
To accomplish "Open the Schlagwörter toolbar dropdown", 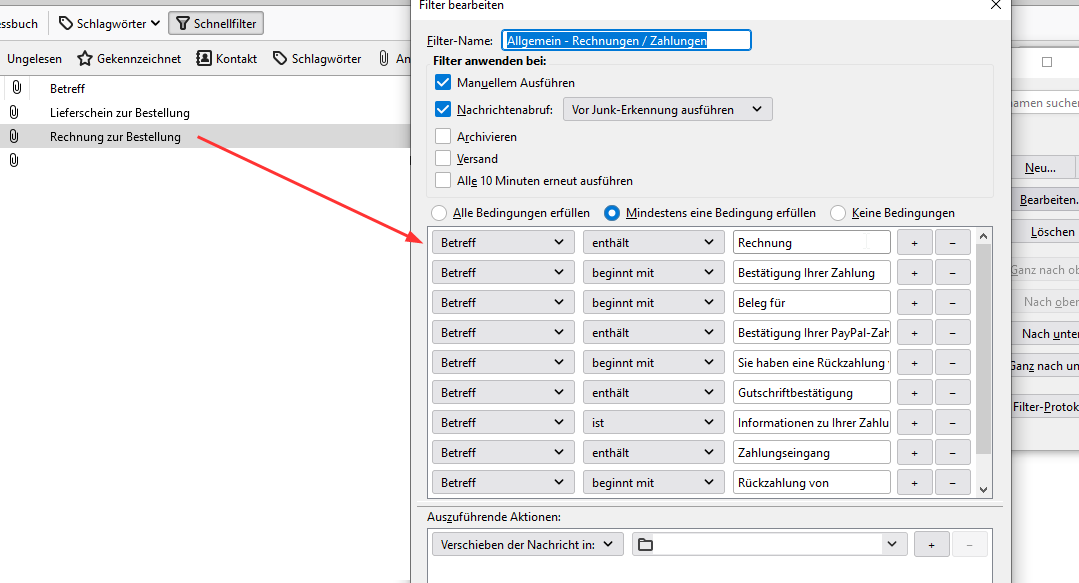I will (x=109, y=23).
